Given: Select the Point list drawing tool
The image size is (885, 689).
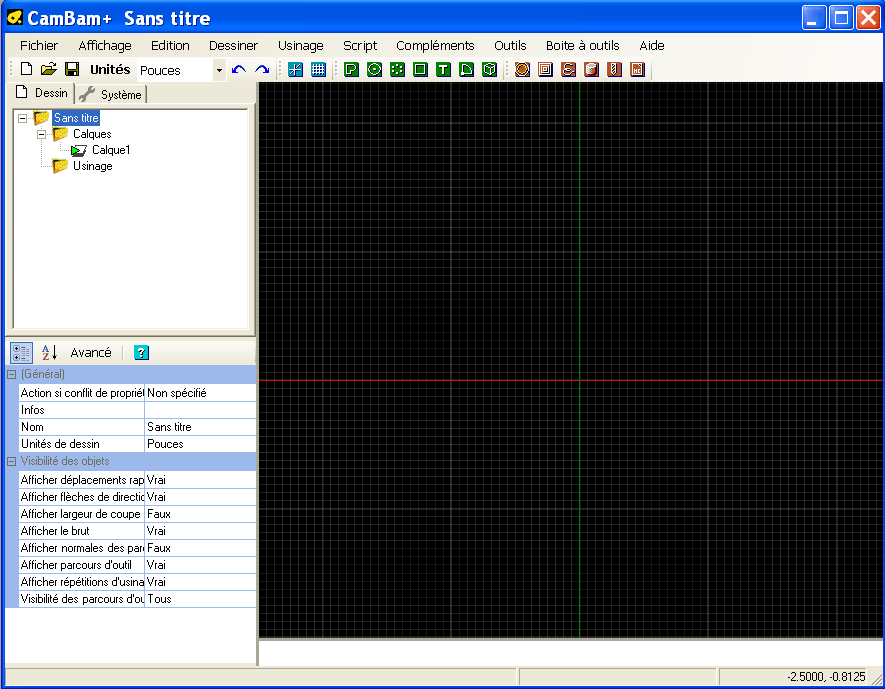Looking at the screenshot, I should coord(397,69).
